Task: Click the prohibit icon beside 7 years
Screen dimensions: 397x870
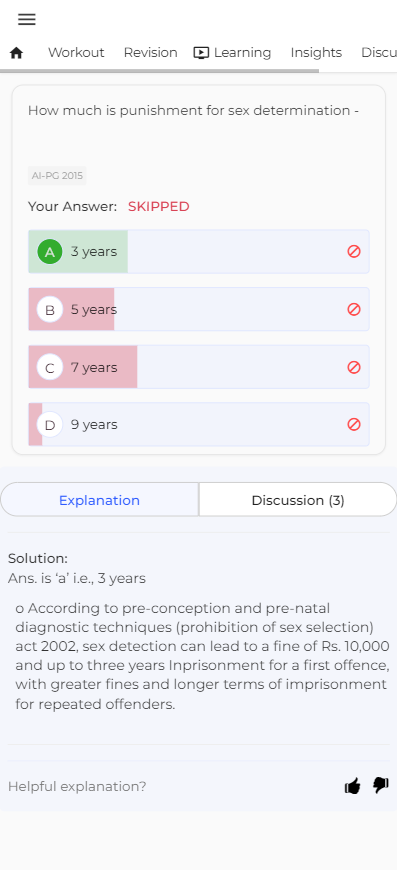Action: [x=354, y=367]
